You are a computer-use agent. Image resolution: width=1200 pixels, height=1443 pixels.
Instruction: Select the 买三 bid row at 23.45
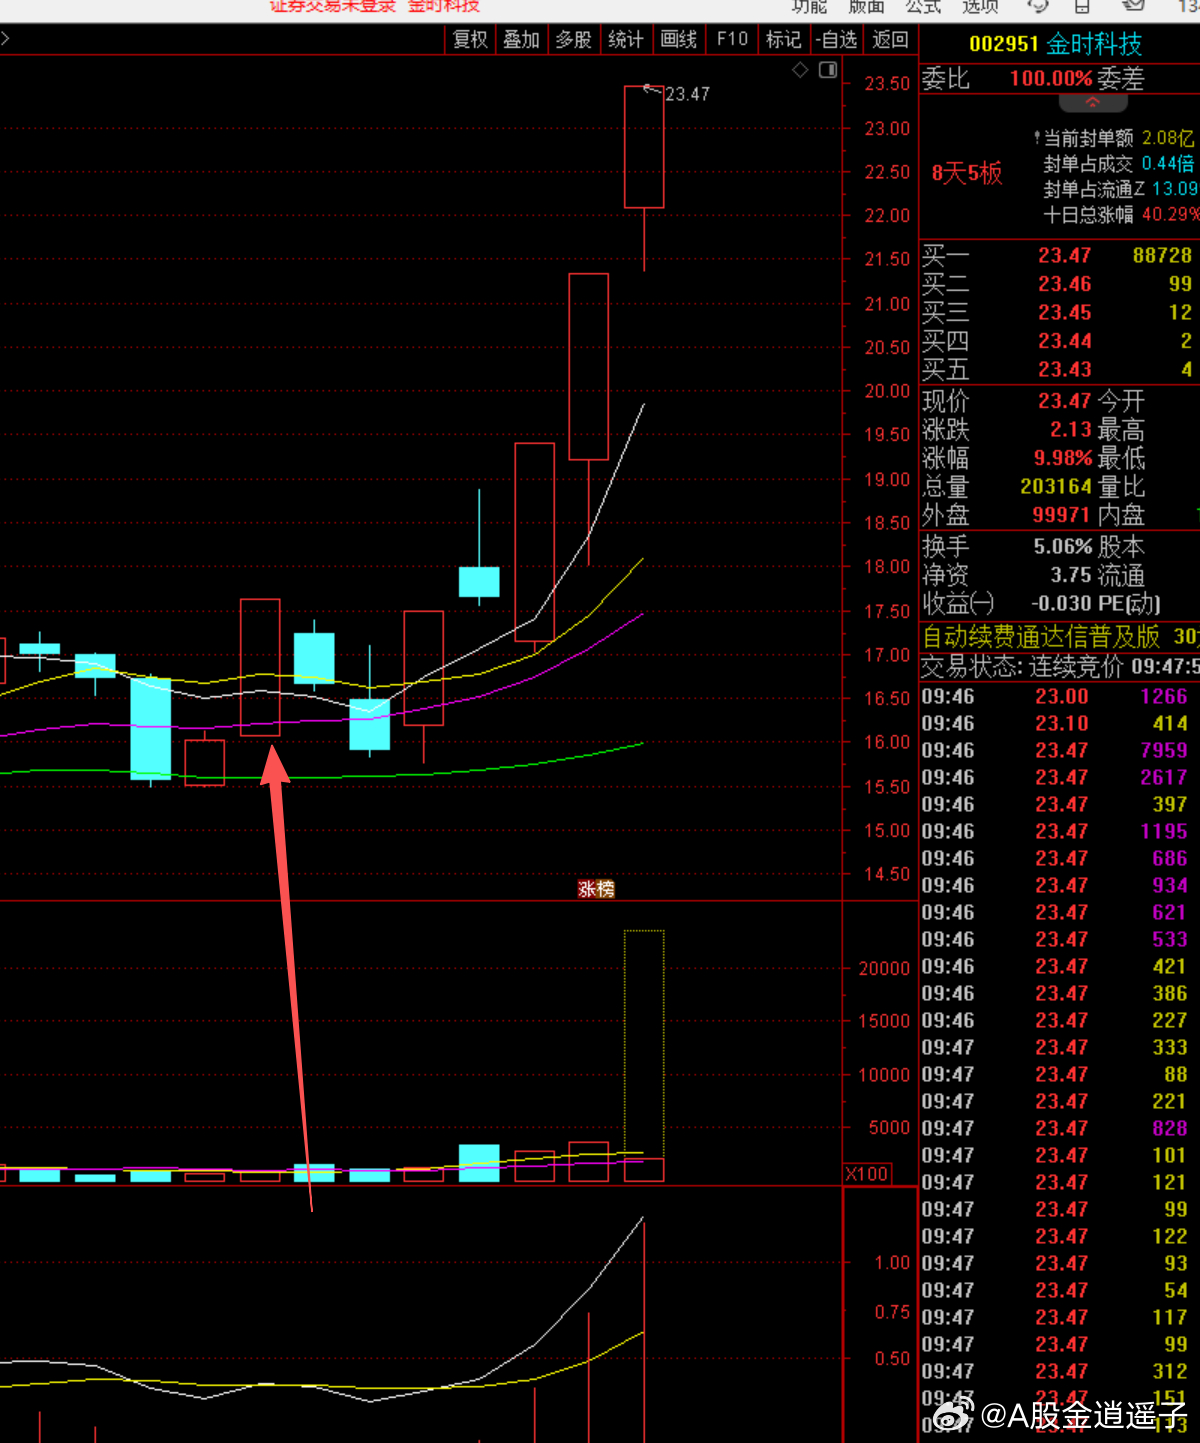point(1058,313)
